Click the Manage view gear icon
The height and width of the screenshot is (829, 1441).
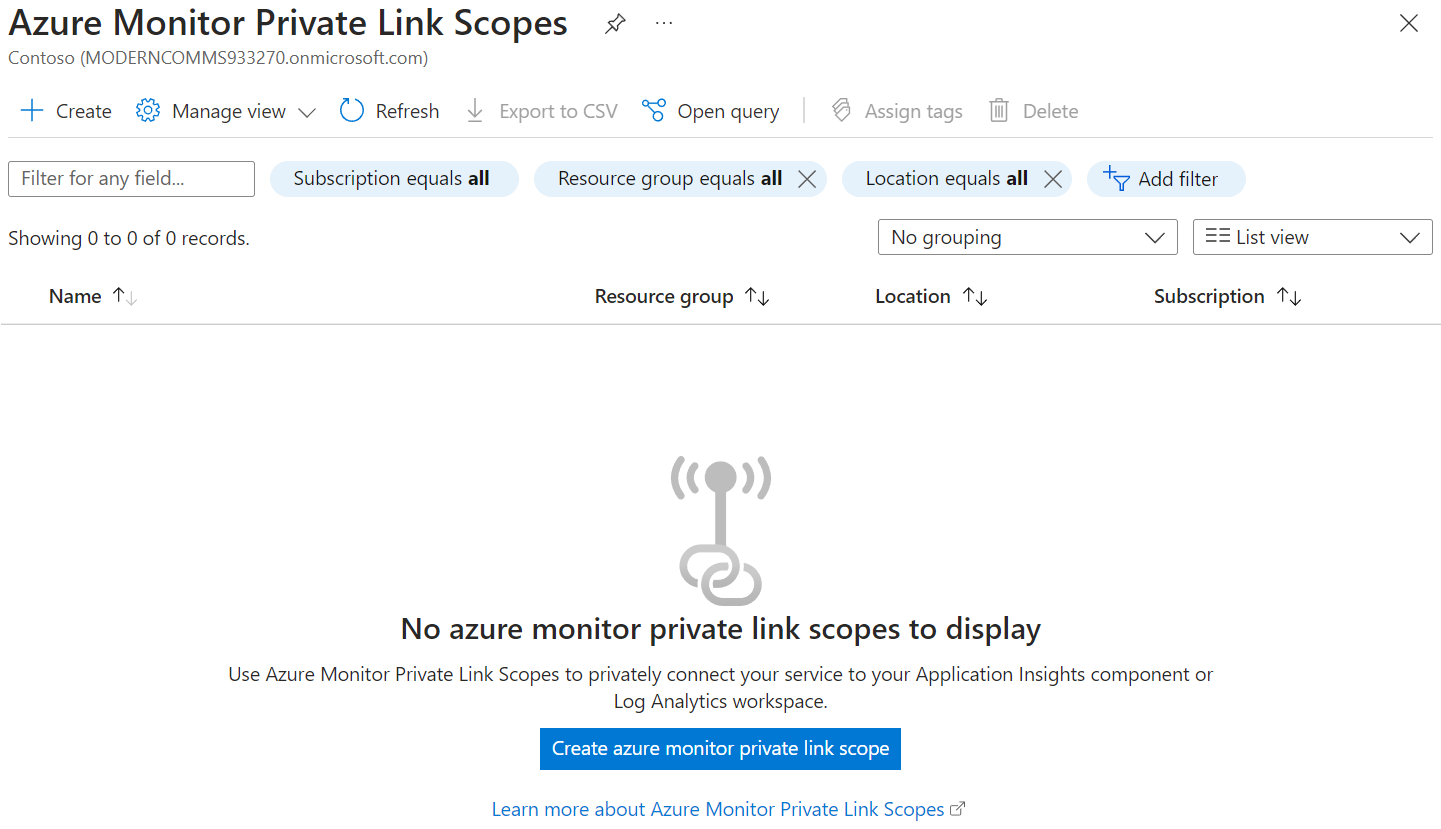[148, 111]
